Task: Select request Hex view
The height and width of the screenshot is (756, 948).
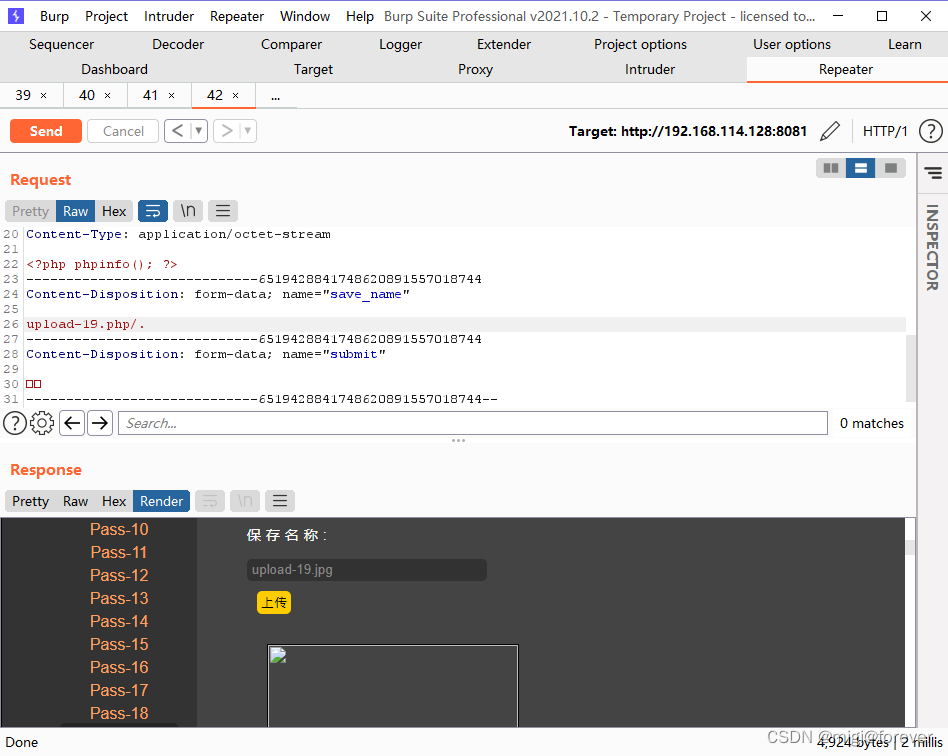Action: tap(114, 211)
